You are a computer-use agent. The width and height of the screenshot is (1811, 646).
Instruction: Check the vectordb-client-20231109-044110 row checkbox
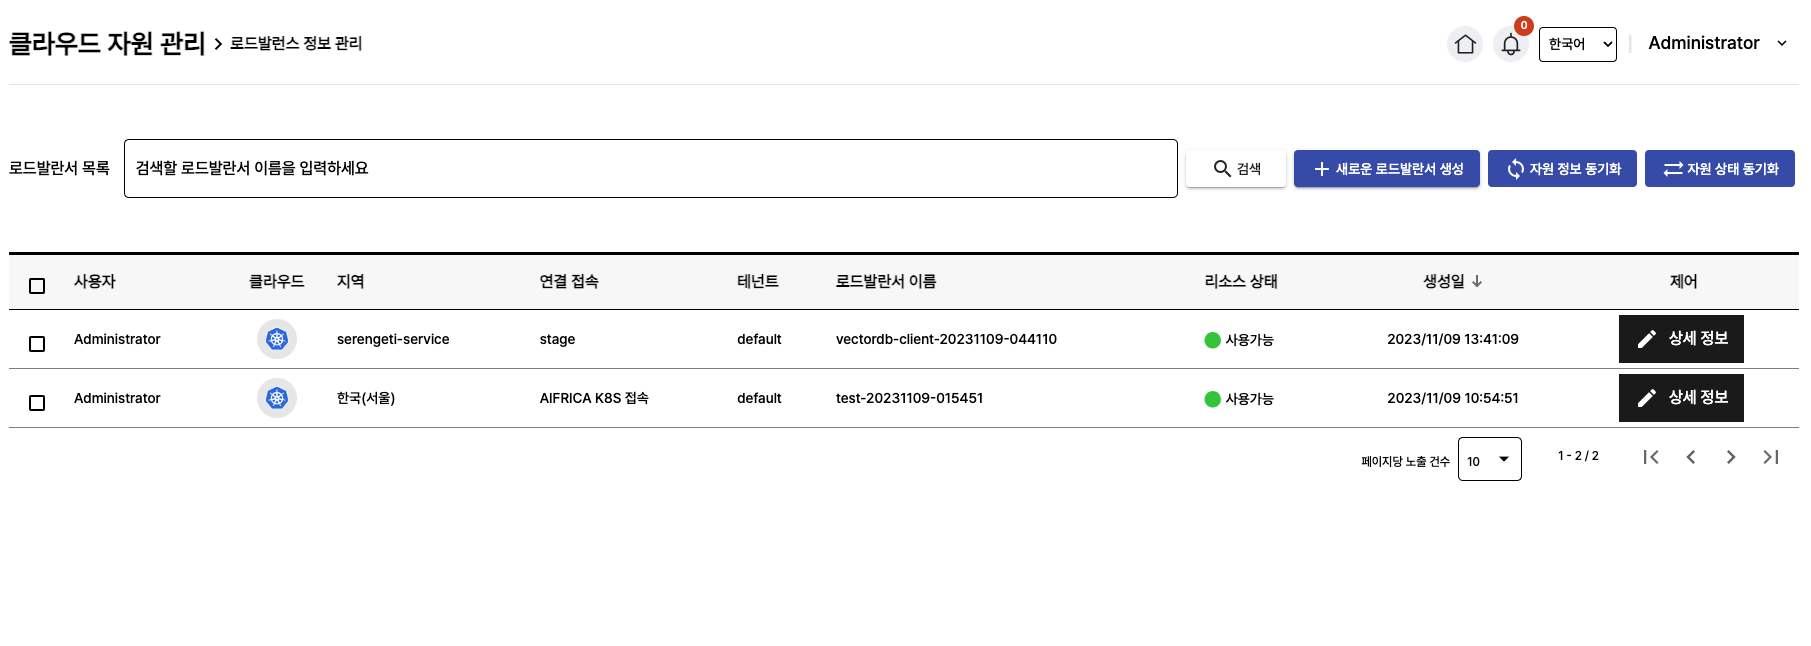coord(37,344)
